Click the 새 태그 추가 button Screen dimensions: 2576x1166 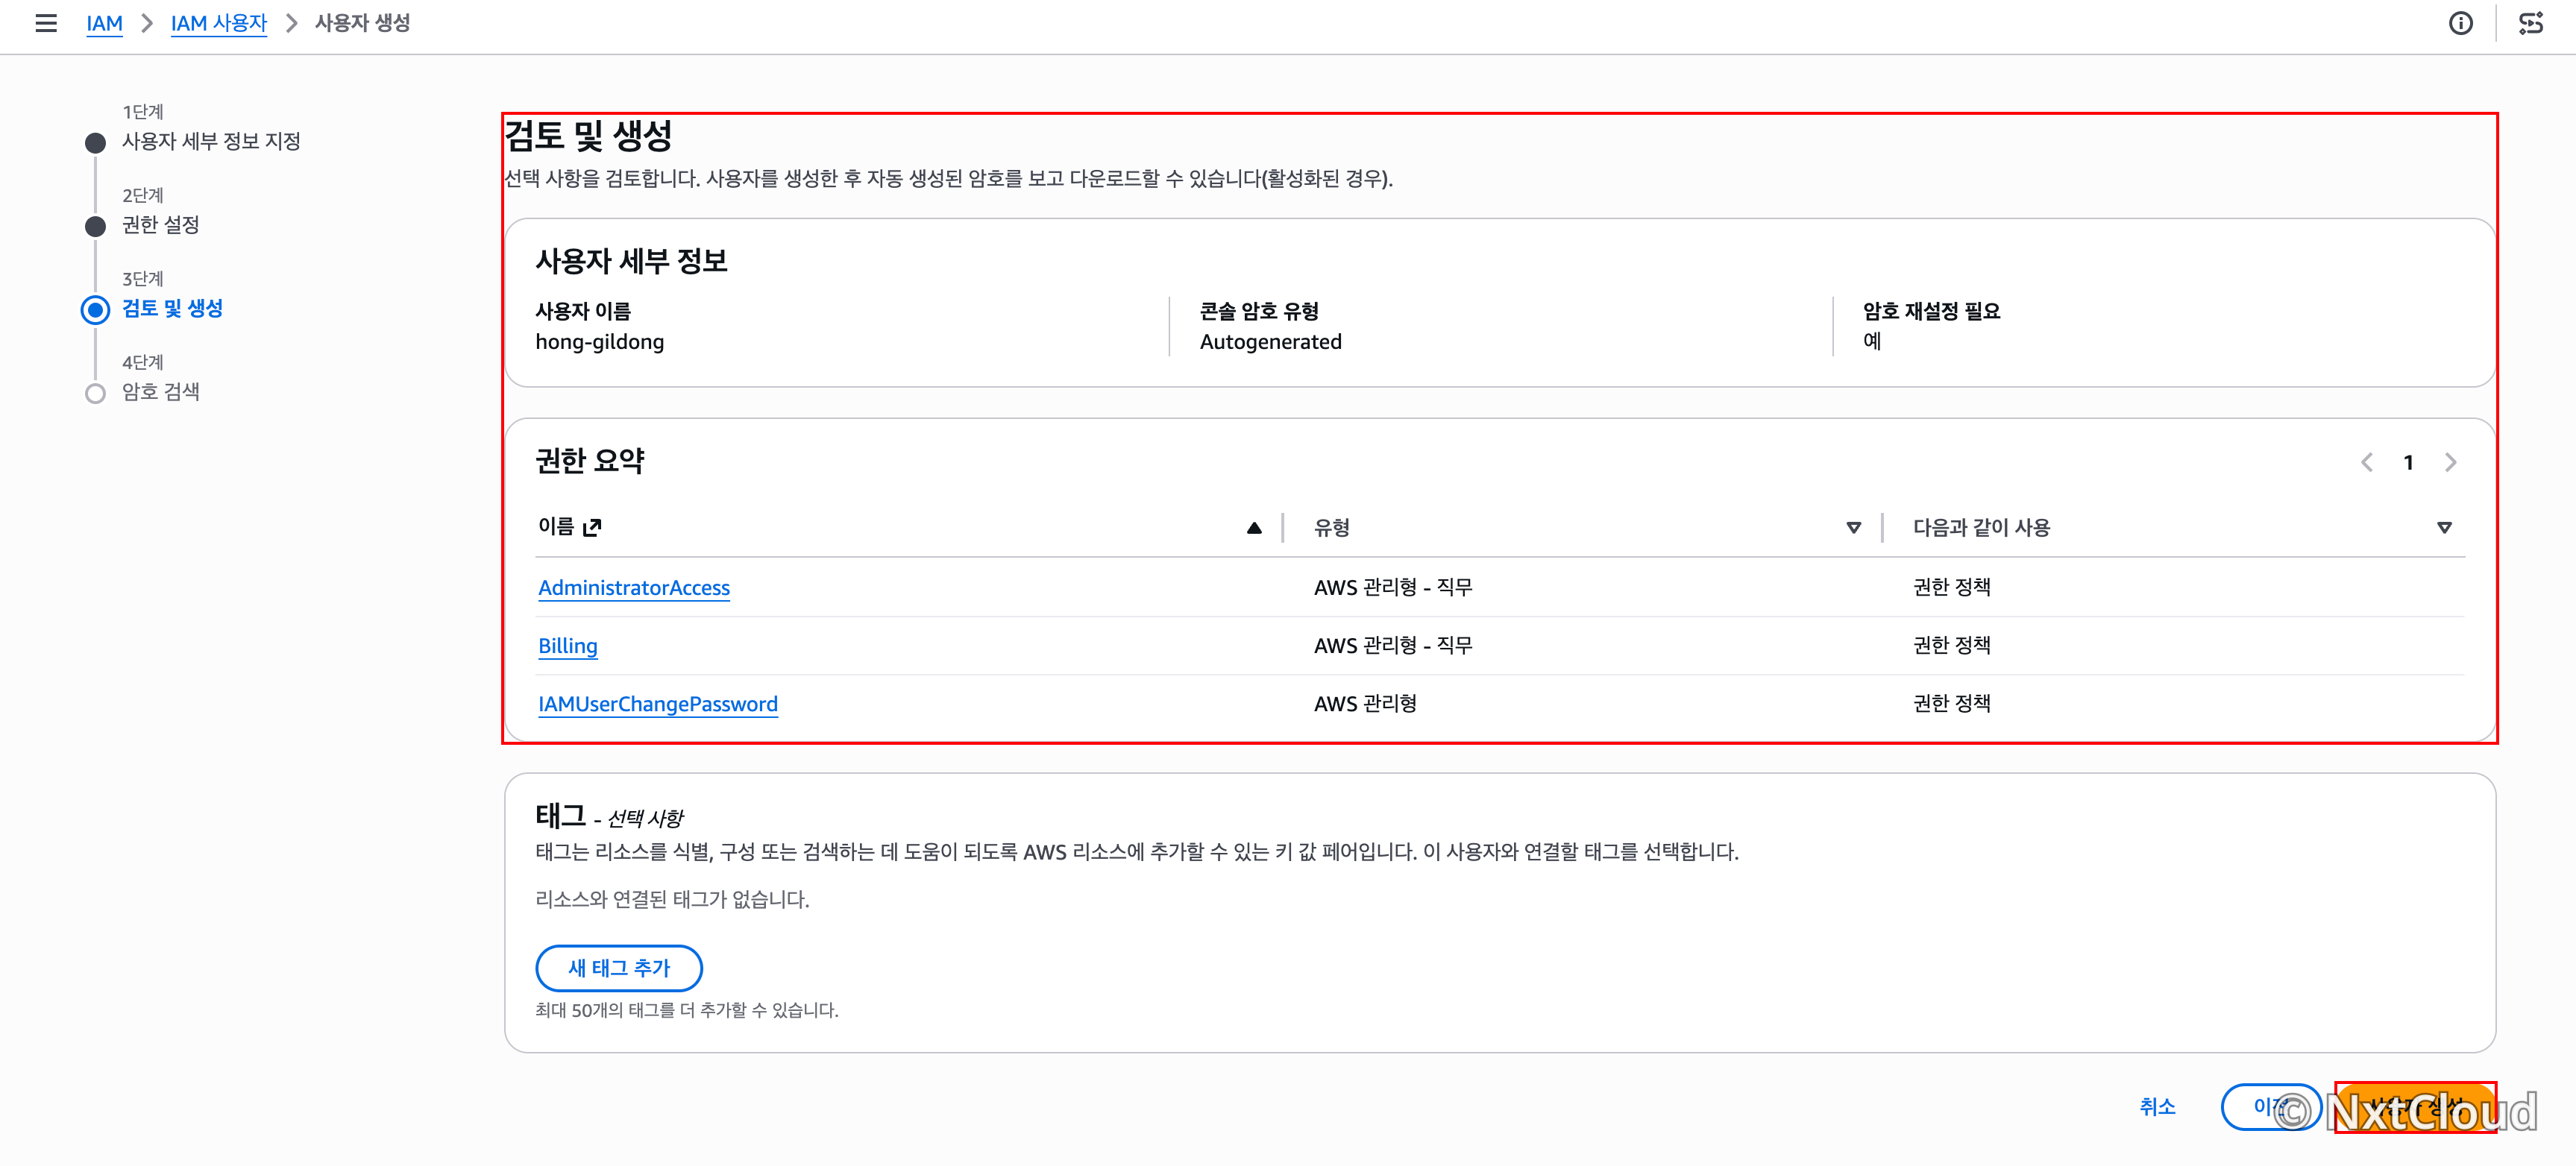619,968
